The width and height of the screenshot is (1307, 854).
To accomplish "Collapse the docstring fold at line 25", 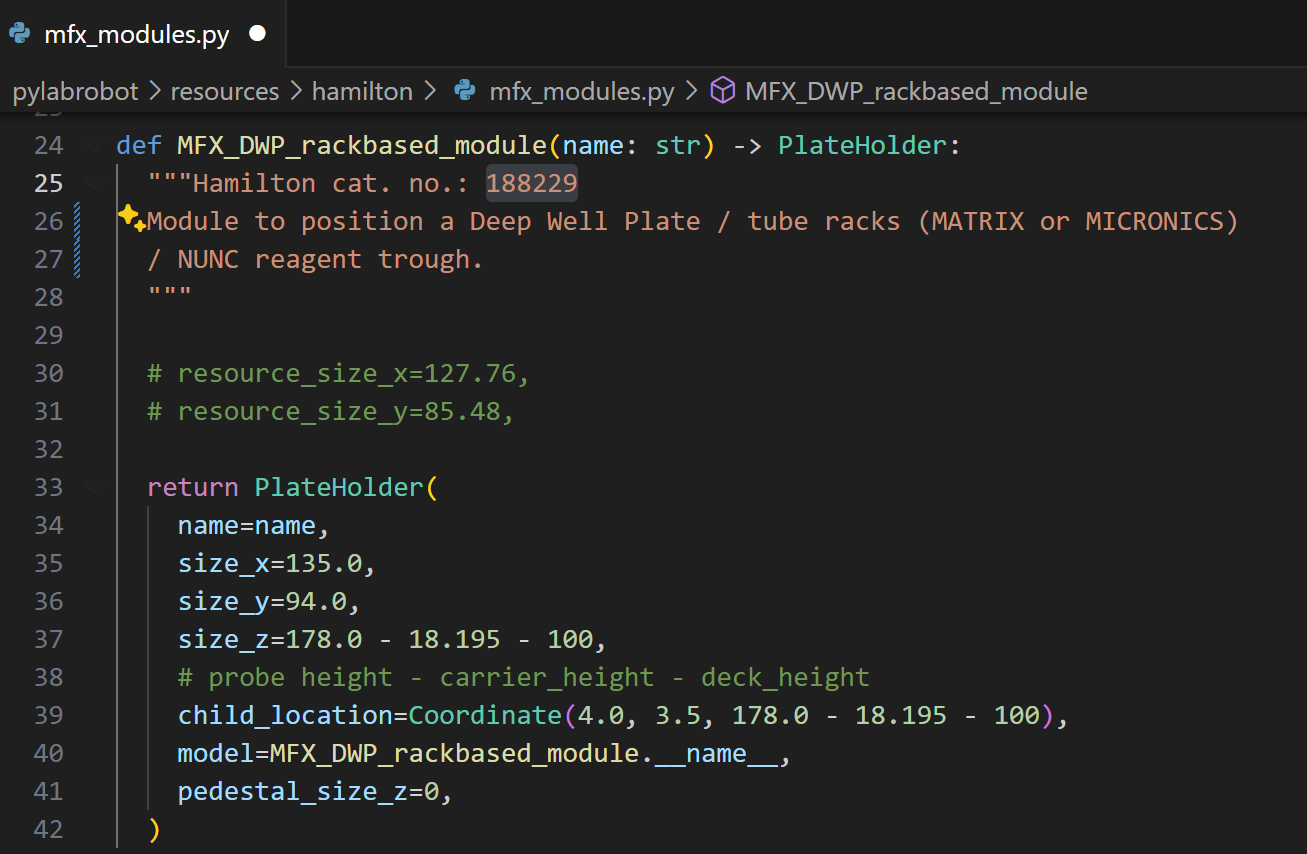I will pos(94,184).
